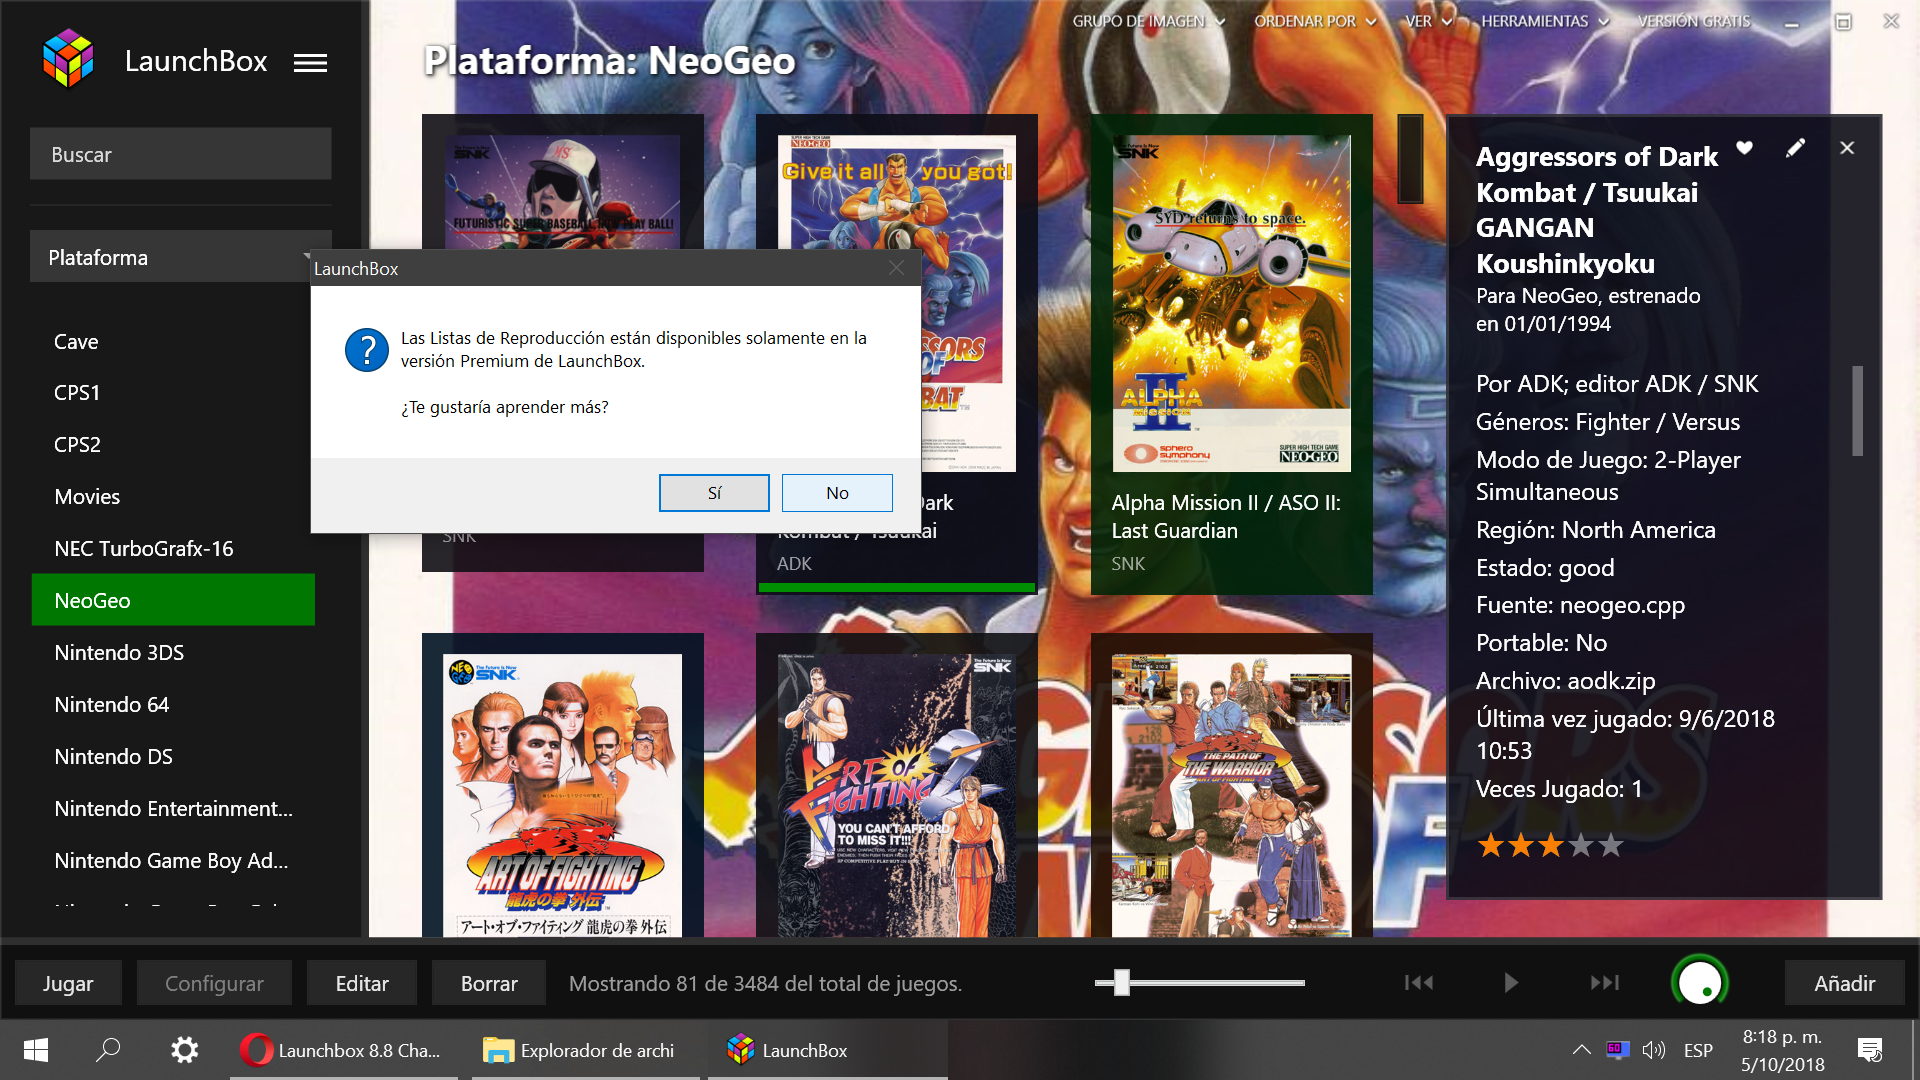Select Movies in the sidebar

coord(173,496)
